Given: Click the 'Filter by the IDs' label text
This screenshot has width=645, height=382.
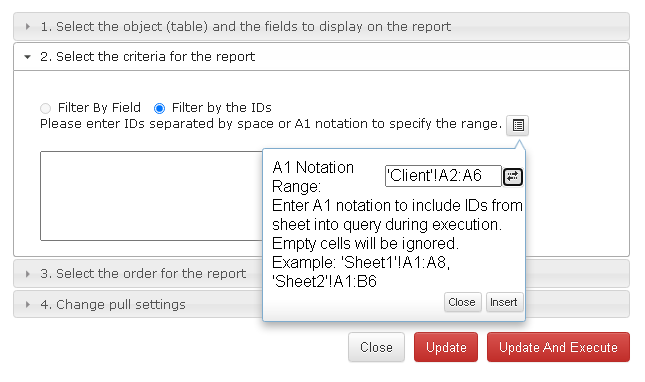Looking at the screenshot, I should click(222, 108).
